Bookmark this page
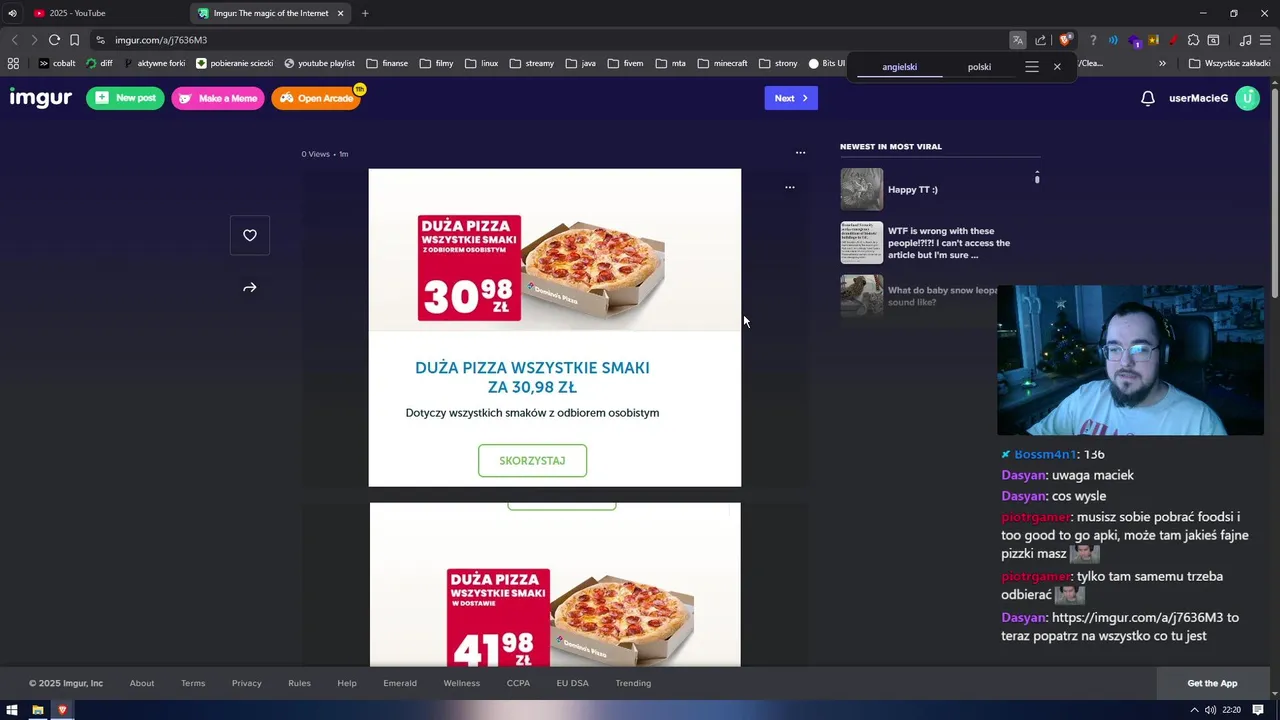Viewport: 1280px width, 720px height. 74,40
